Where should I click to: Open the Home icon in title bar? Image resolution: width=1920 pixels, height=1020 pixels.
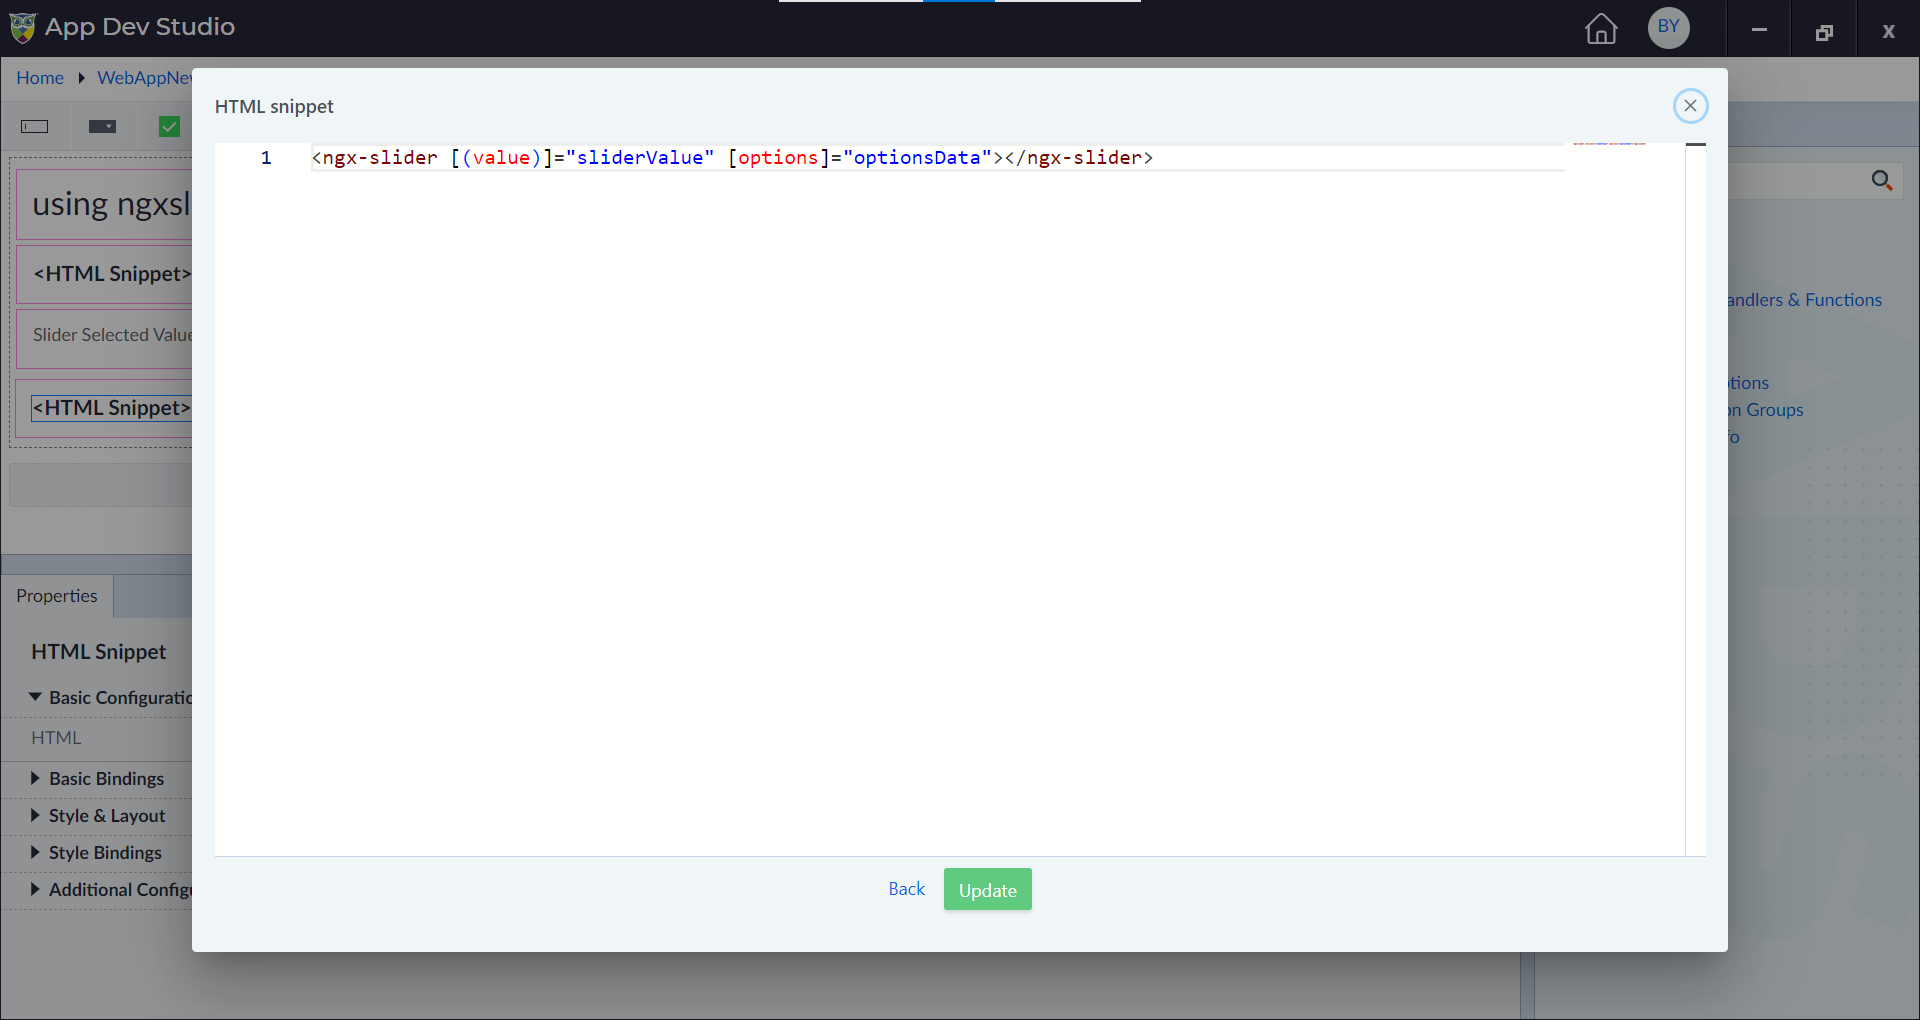[1601, 28]
